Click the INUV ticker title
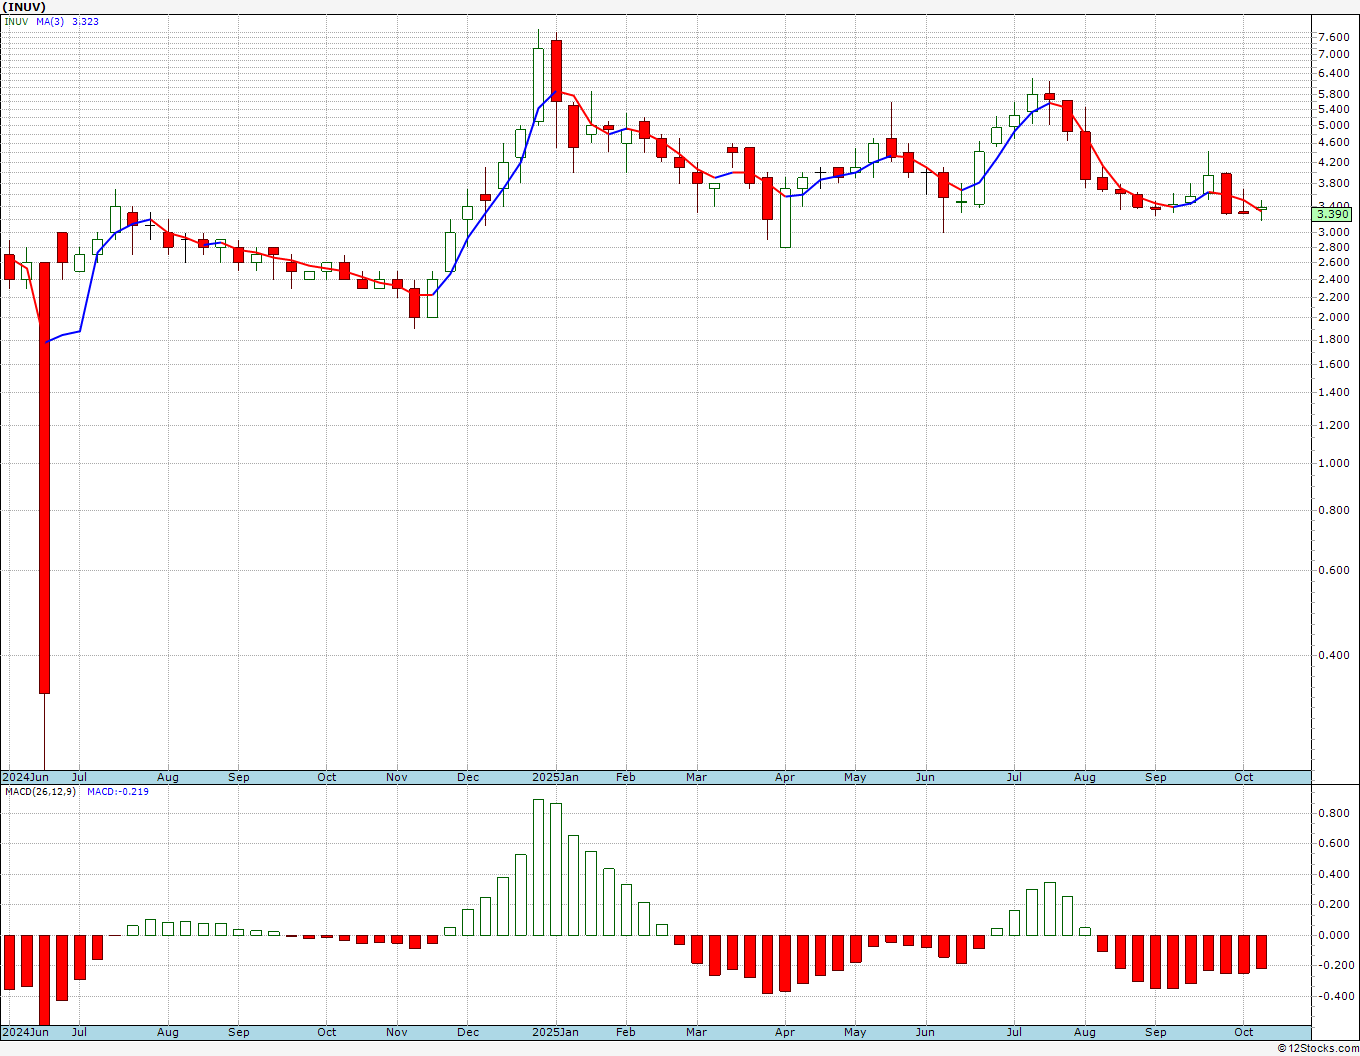1360x1056 pixels. click(24, 7)
